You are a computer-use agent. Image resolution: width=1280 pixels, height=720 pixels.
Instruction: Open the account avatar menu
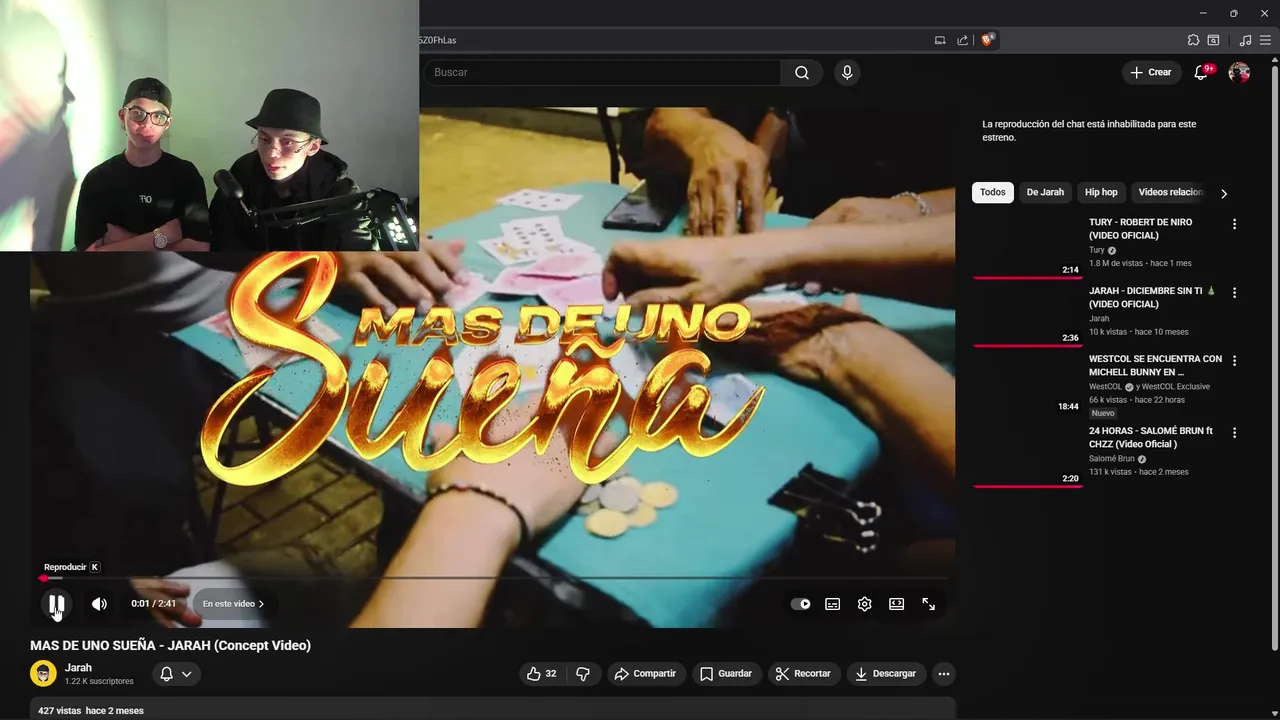coord(1239,72)
